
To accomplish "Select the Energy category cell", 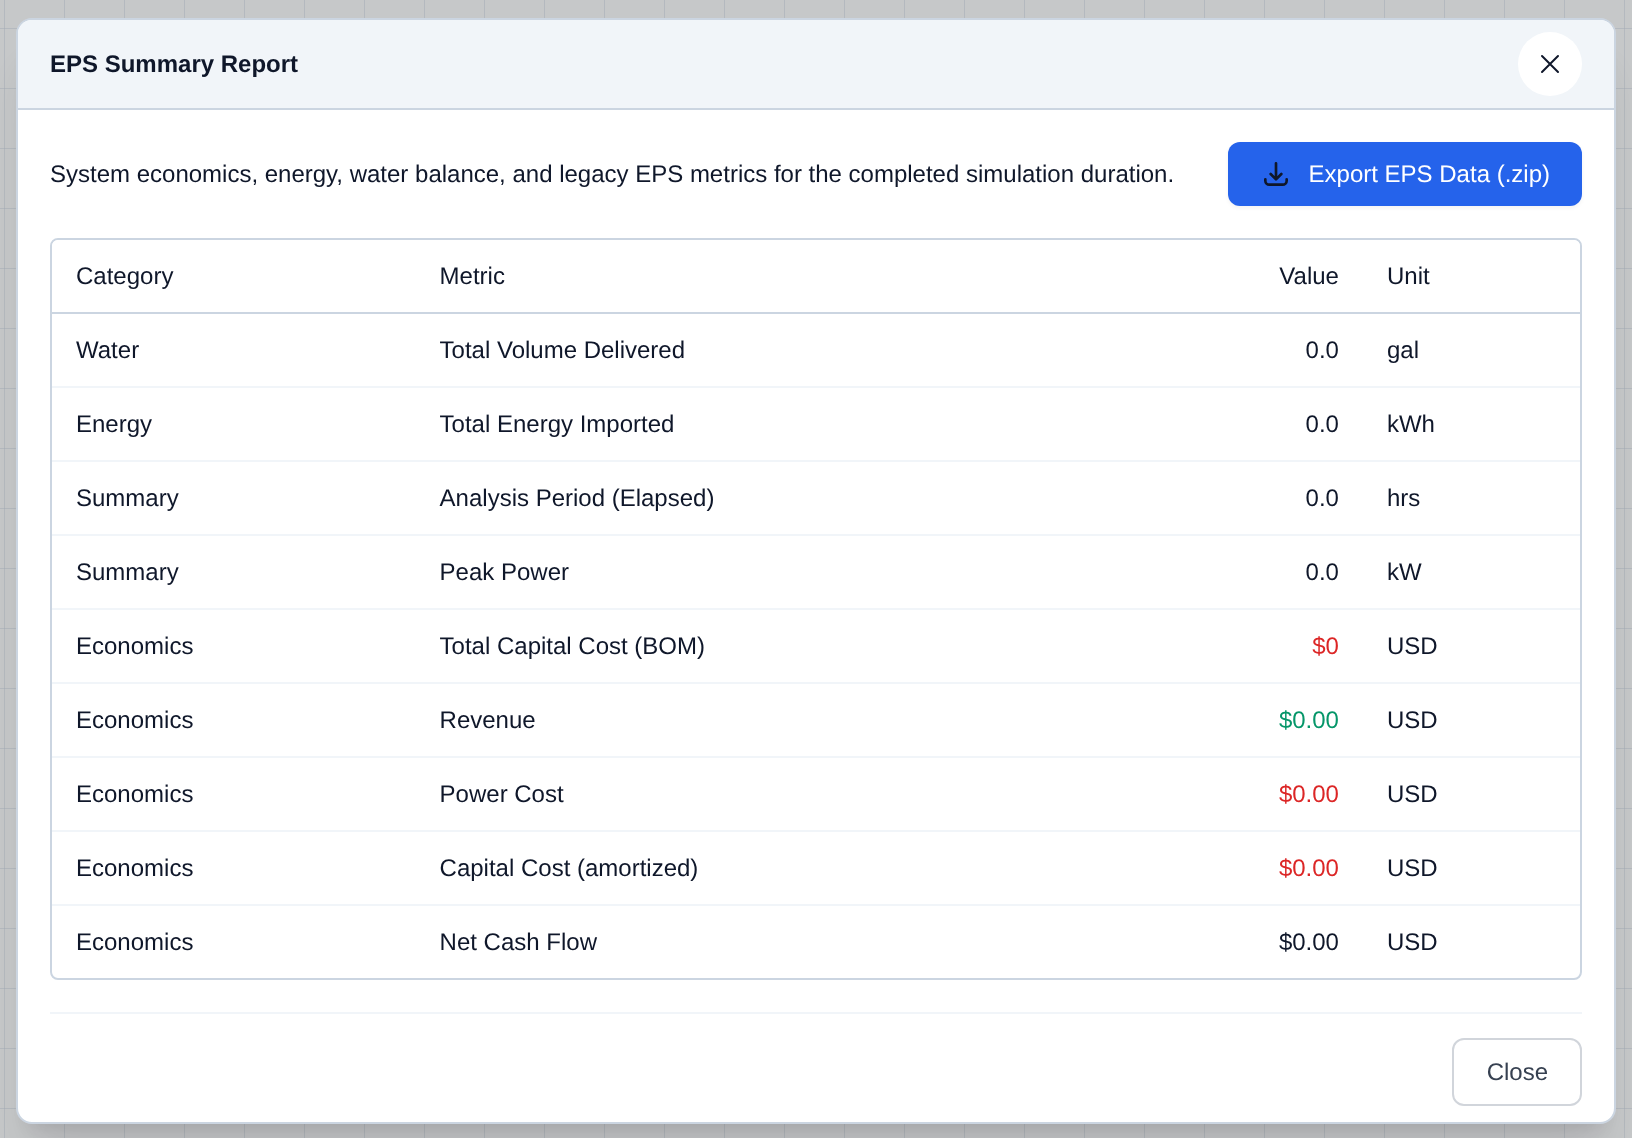I will click(x=114, y=424).
